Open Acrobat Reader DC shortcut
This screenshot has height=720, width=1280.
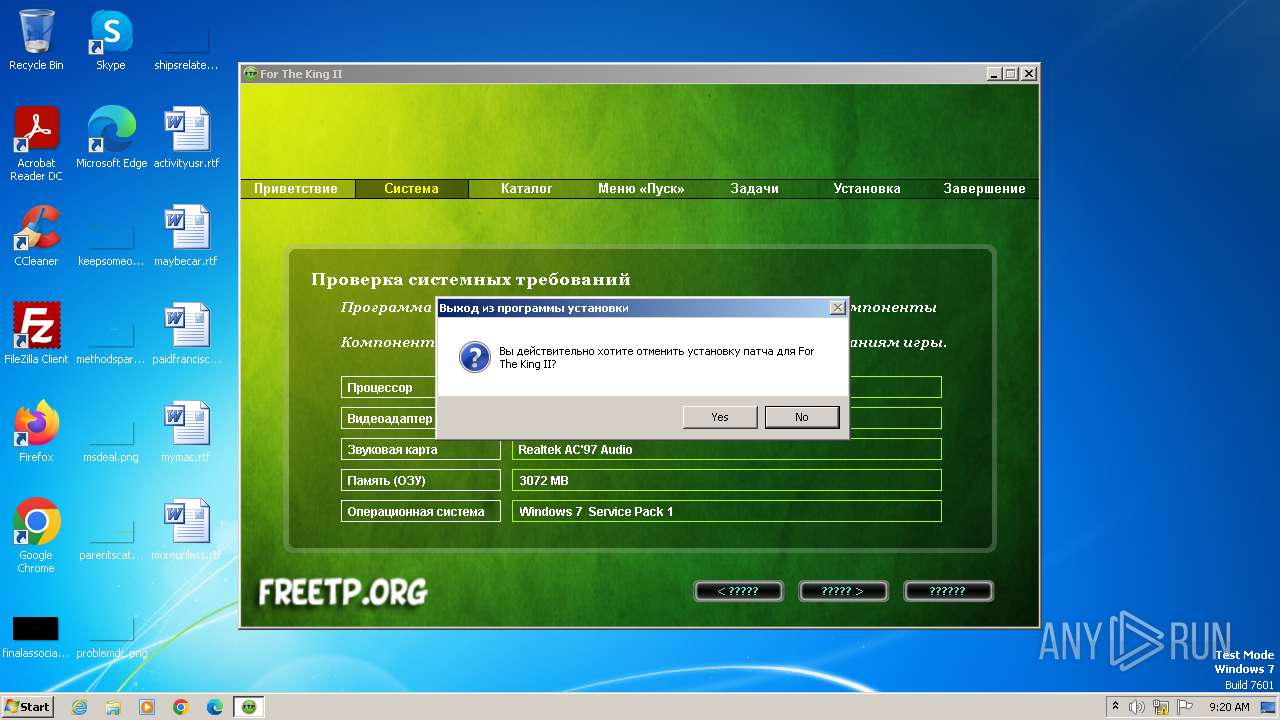click(36, 145)
